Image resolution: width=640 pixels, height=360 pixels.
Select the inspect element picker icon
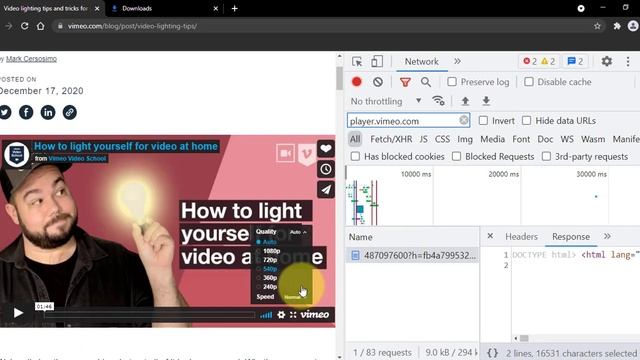[357, 62]
